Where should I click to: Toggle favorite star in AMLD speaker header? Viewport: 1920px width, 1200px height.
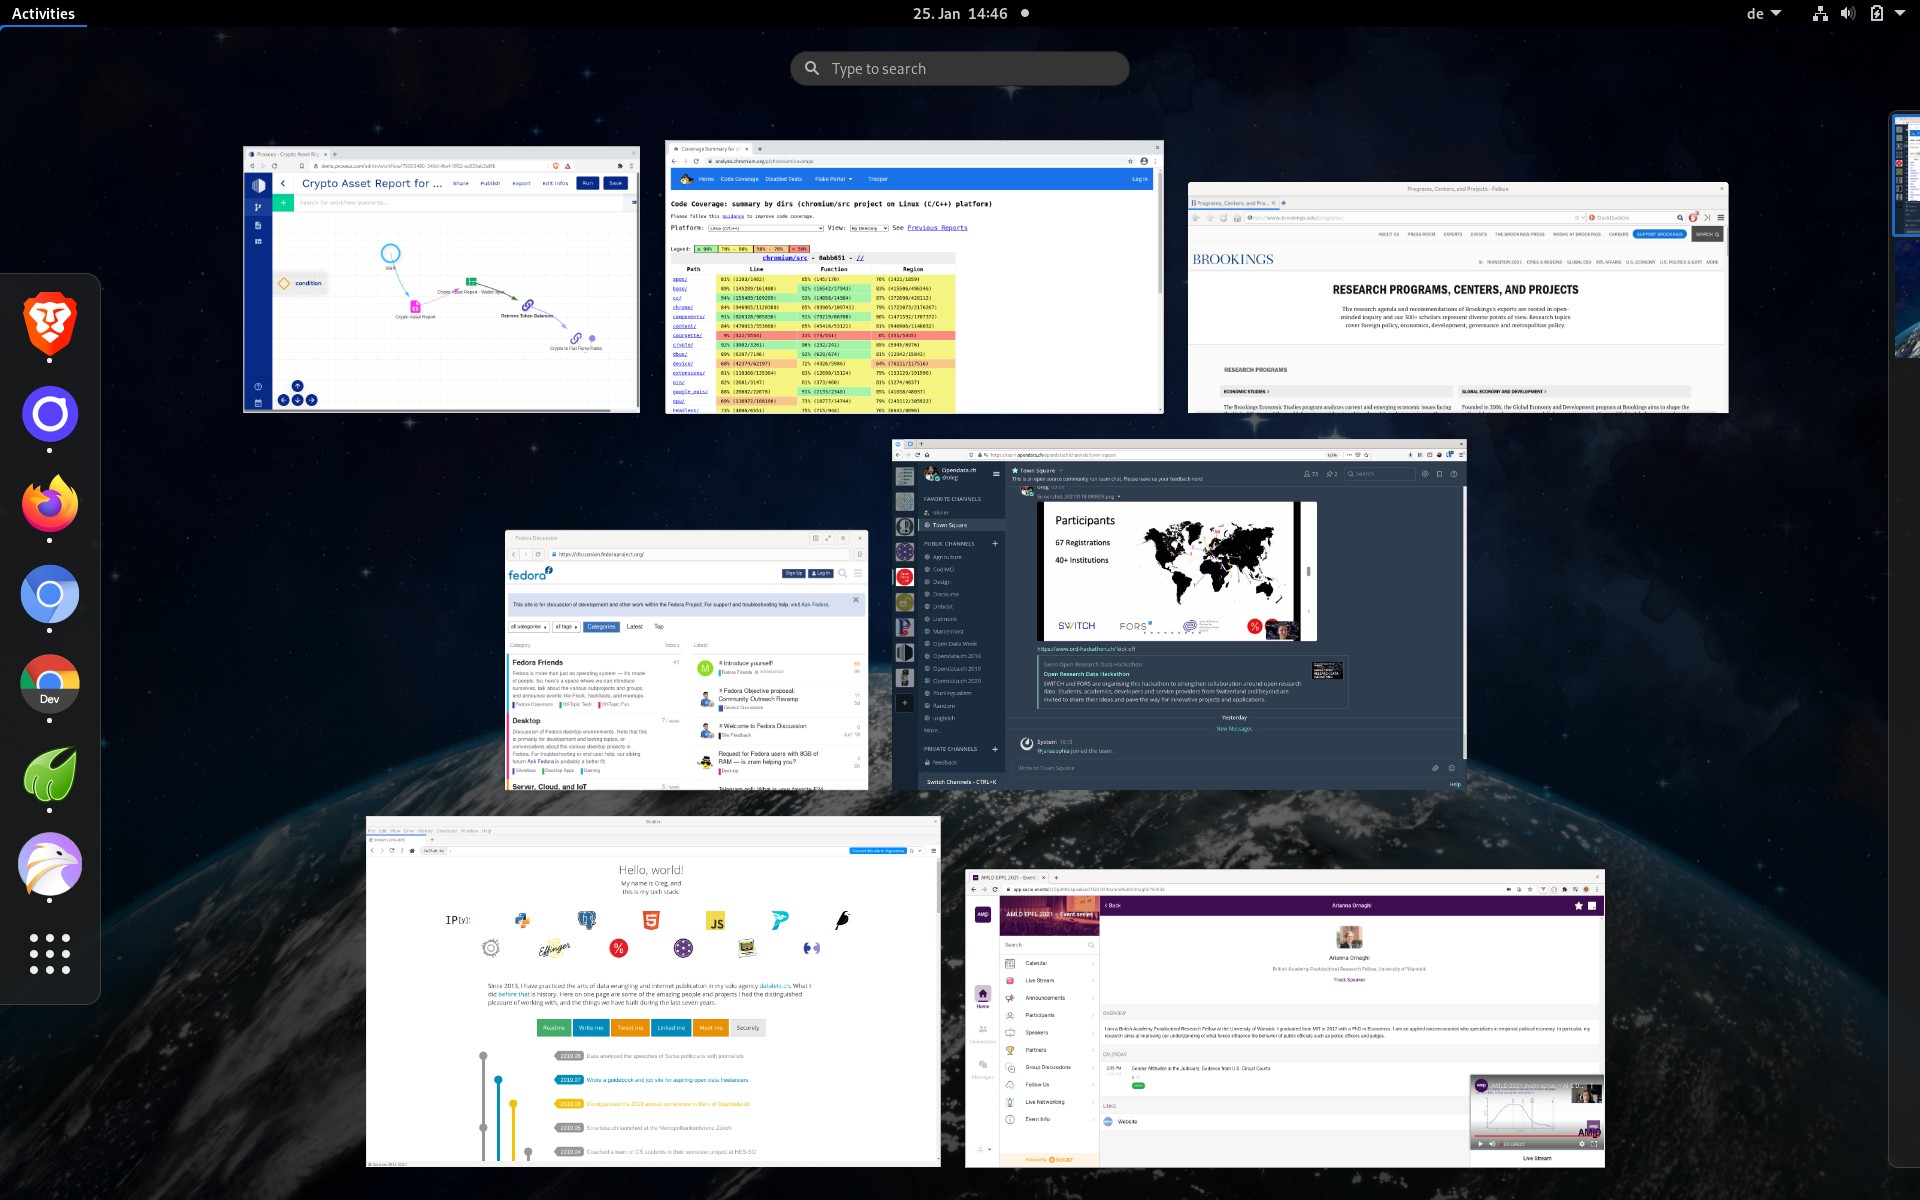[x=1579, y=906]
